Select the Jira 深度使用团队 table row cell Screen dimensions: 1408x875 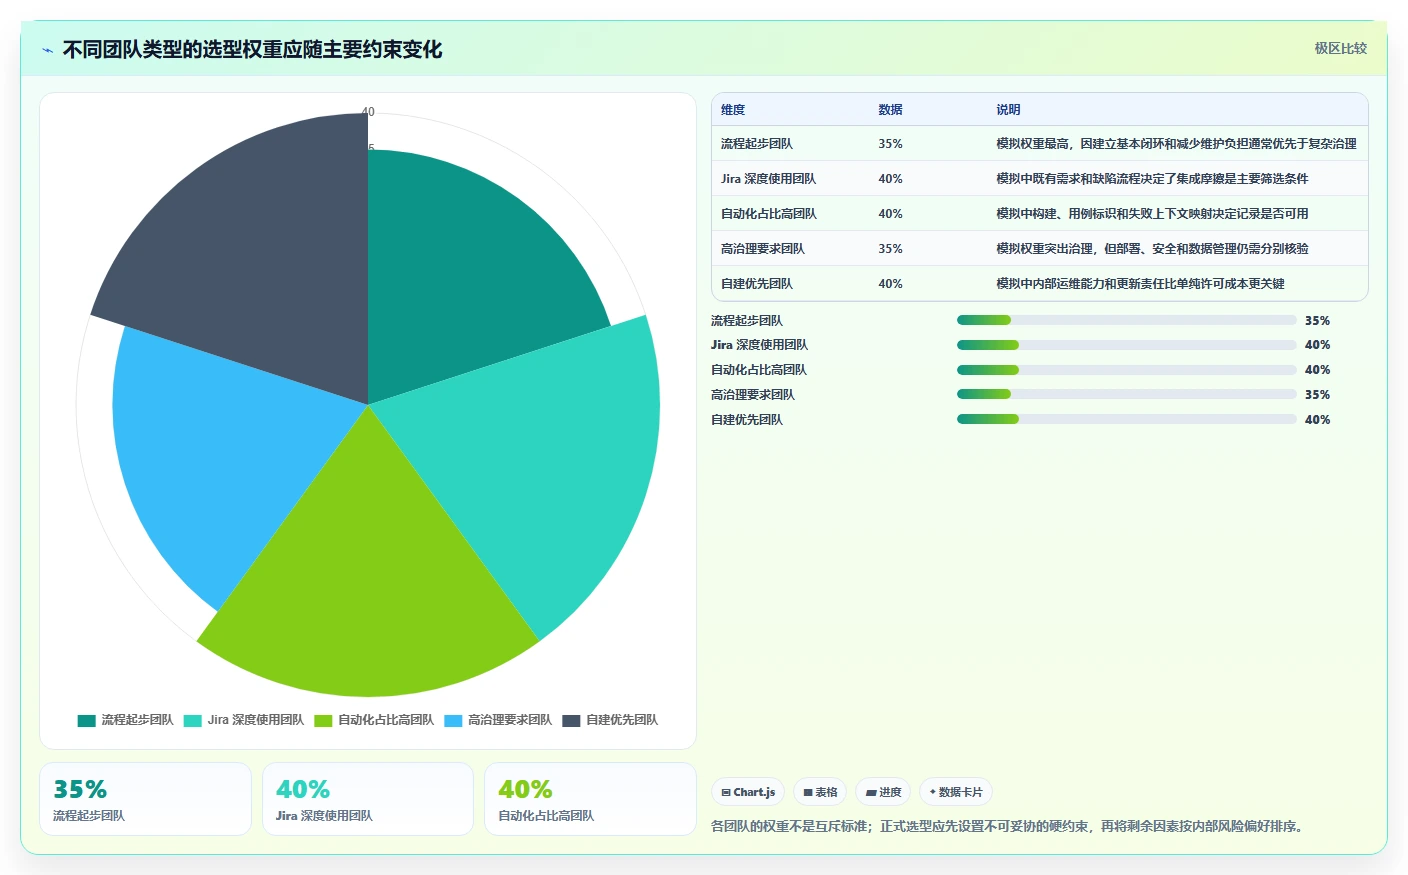[768, 179]
